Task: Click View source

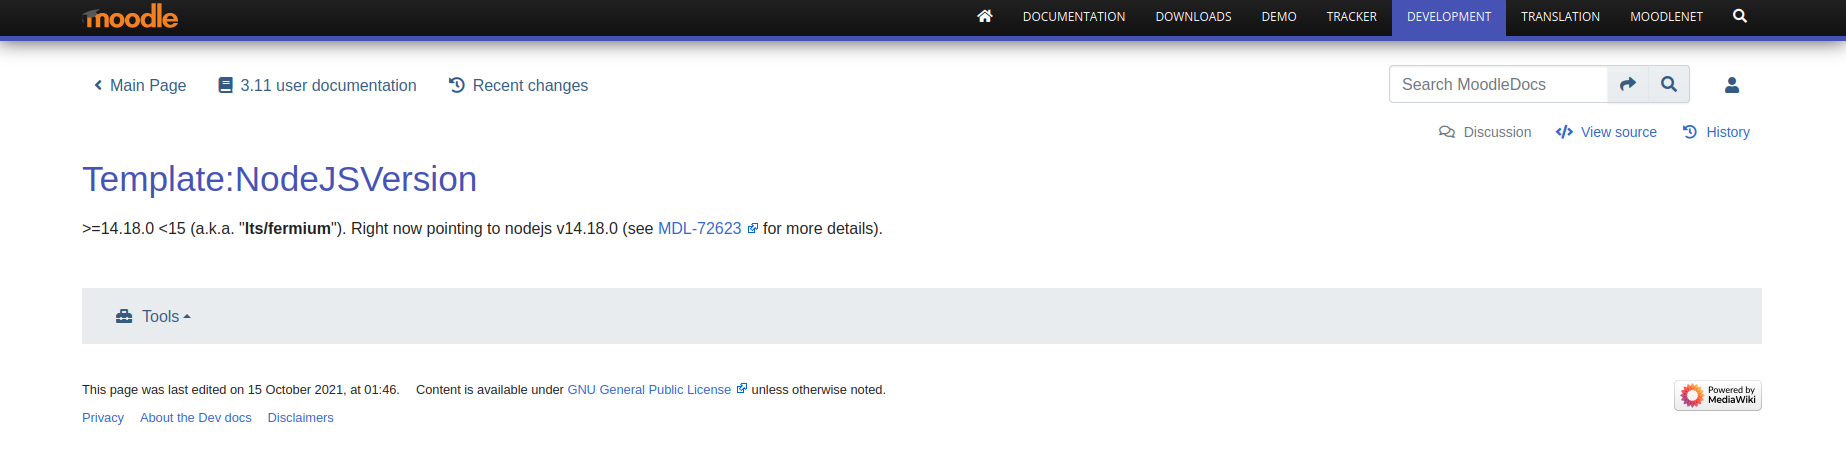Action: click(1606, 132)
